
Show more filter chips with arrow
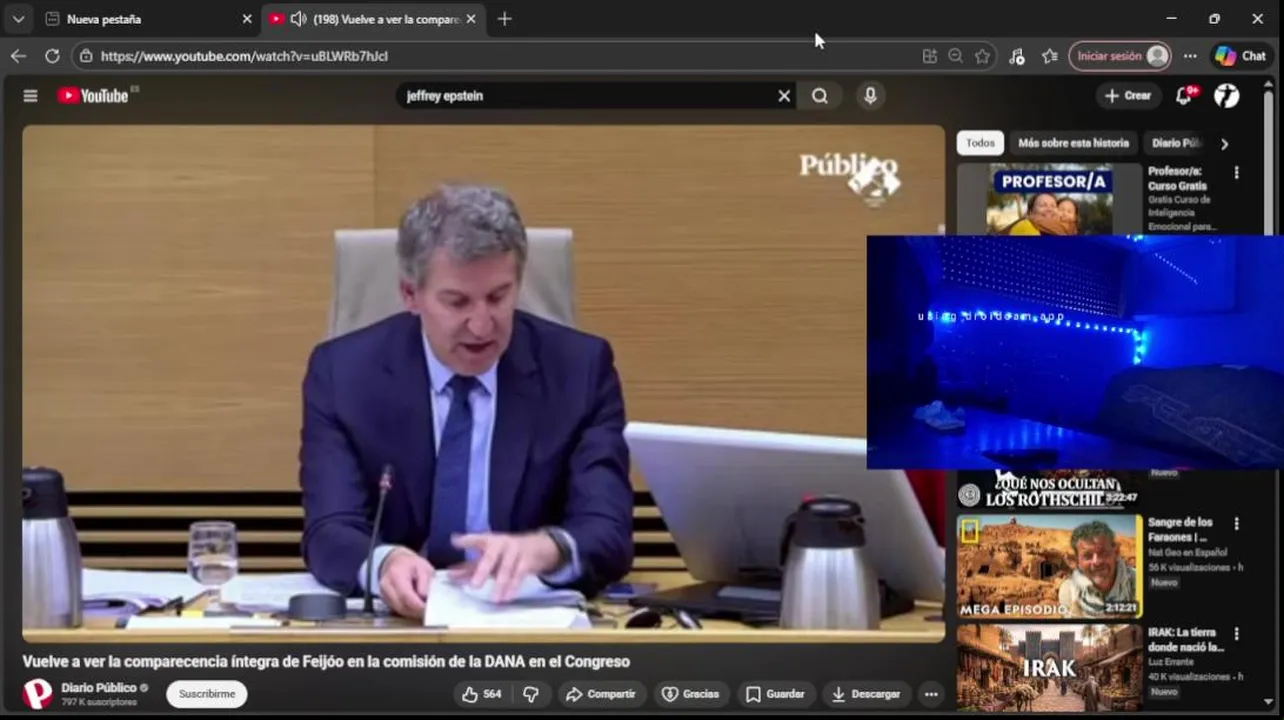pos(1224,143)
